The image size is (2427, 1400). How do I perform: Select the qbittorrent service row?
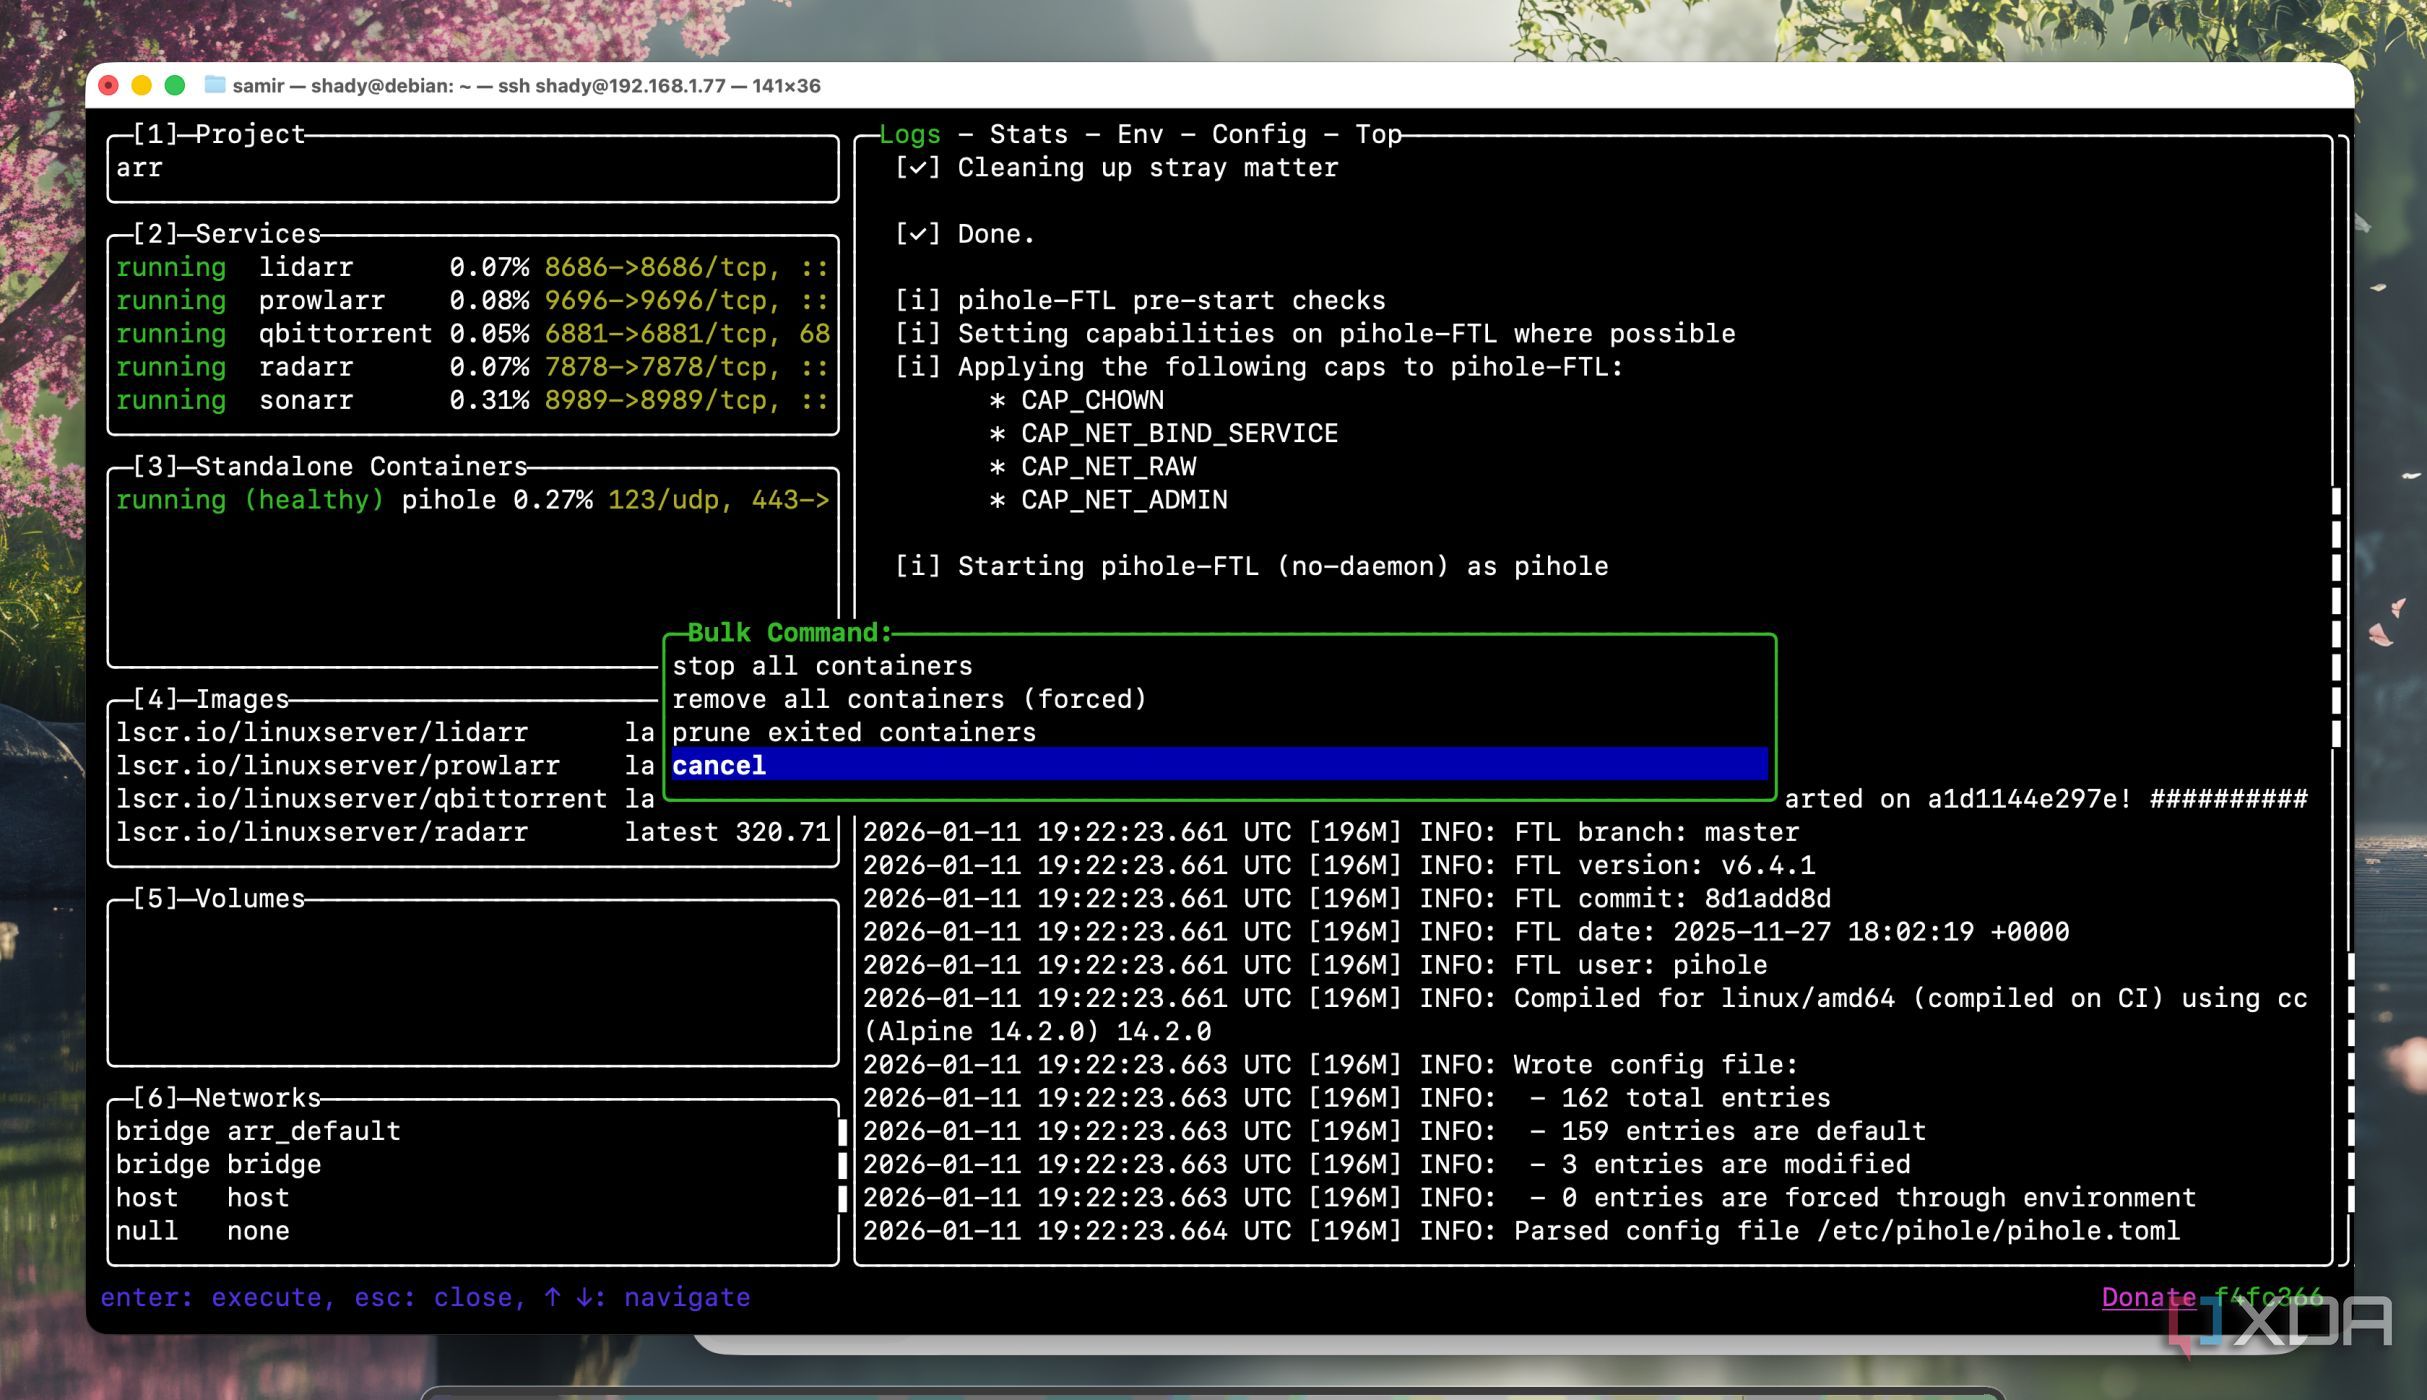[x=472, y=333]
